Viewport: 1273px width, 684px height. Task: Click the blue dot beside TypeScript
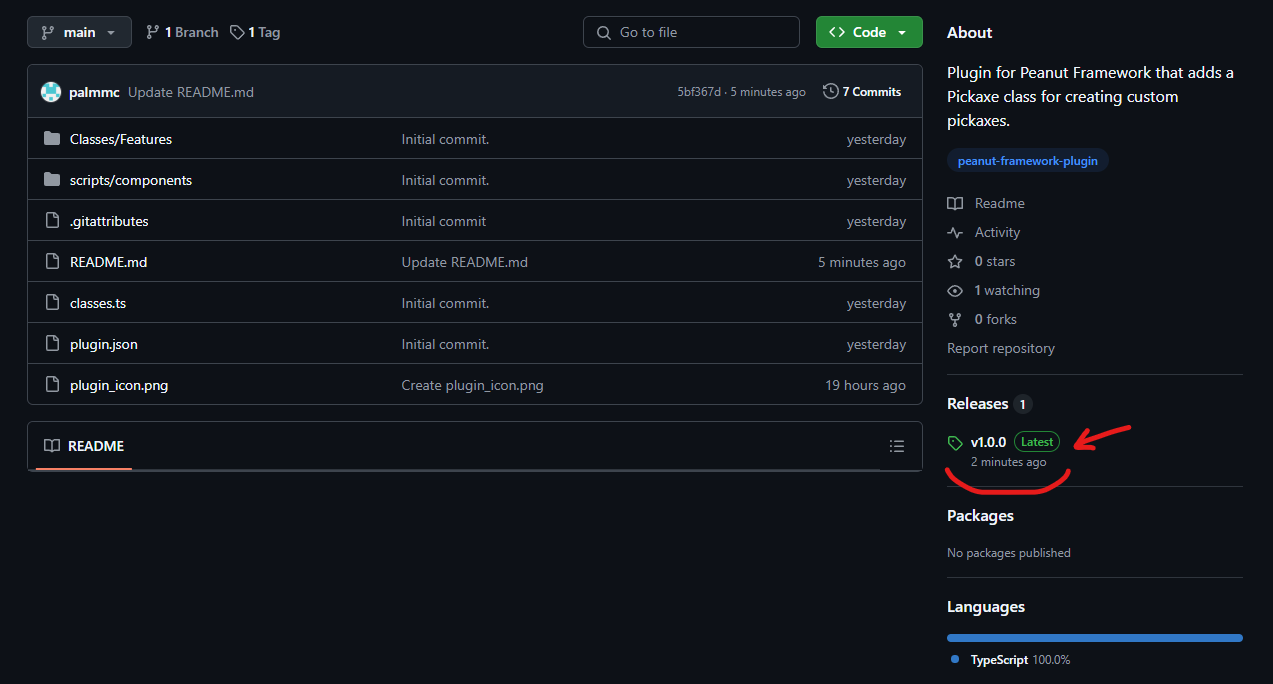(955, 659)
